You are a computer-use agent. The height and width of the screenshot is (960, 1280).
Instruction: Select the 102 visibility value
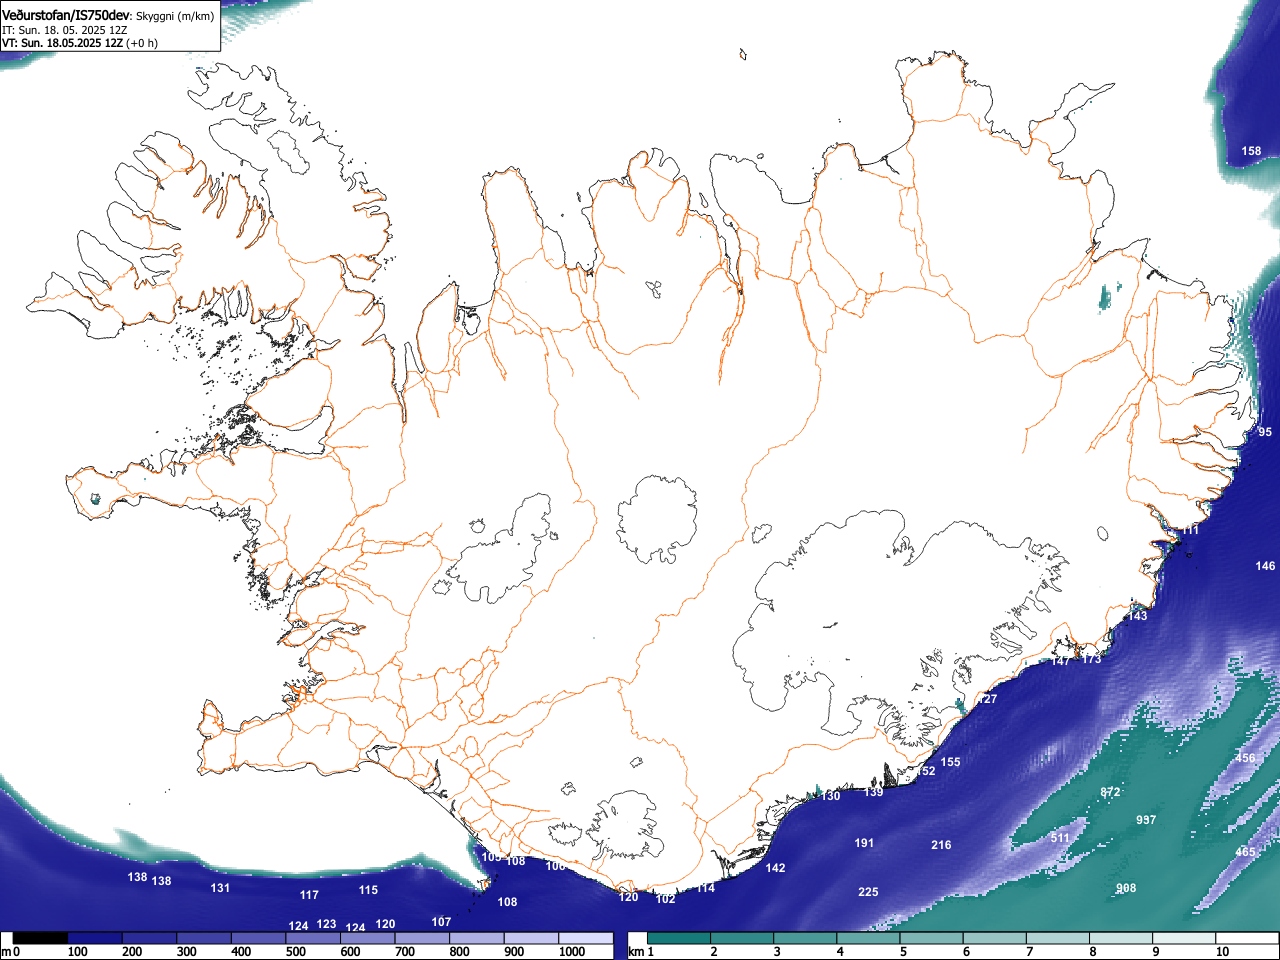pos(665,899)
